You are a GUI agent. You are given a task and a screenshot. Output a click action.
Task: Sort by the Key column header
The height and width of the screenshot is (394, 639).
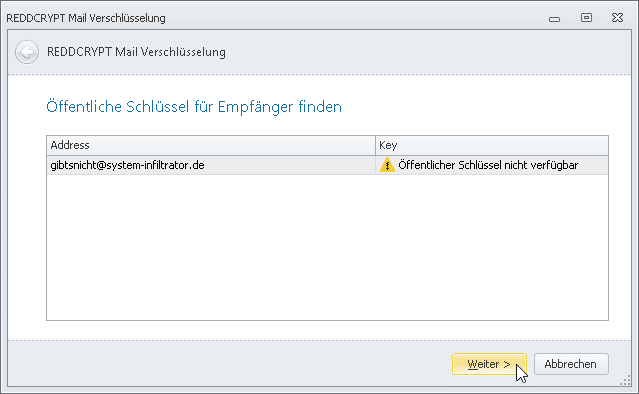pyautogui.click(x=491, y=145)
